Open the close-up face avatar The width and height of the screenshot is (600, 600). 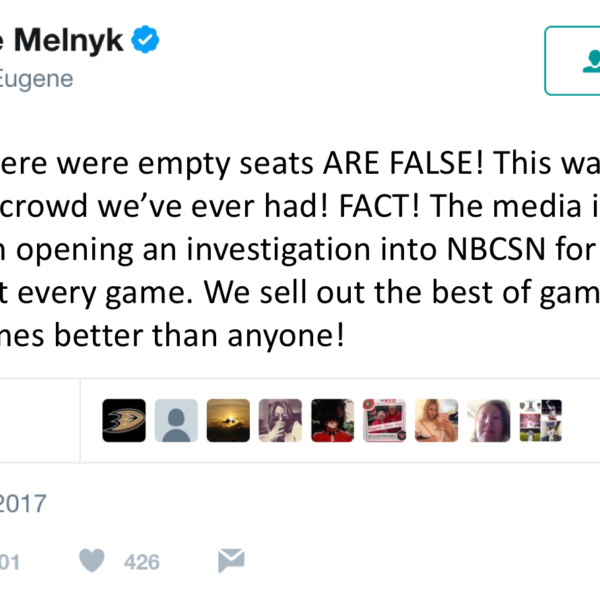[488, 421]
